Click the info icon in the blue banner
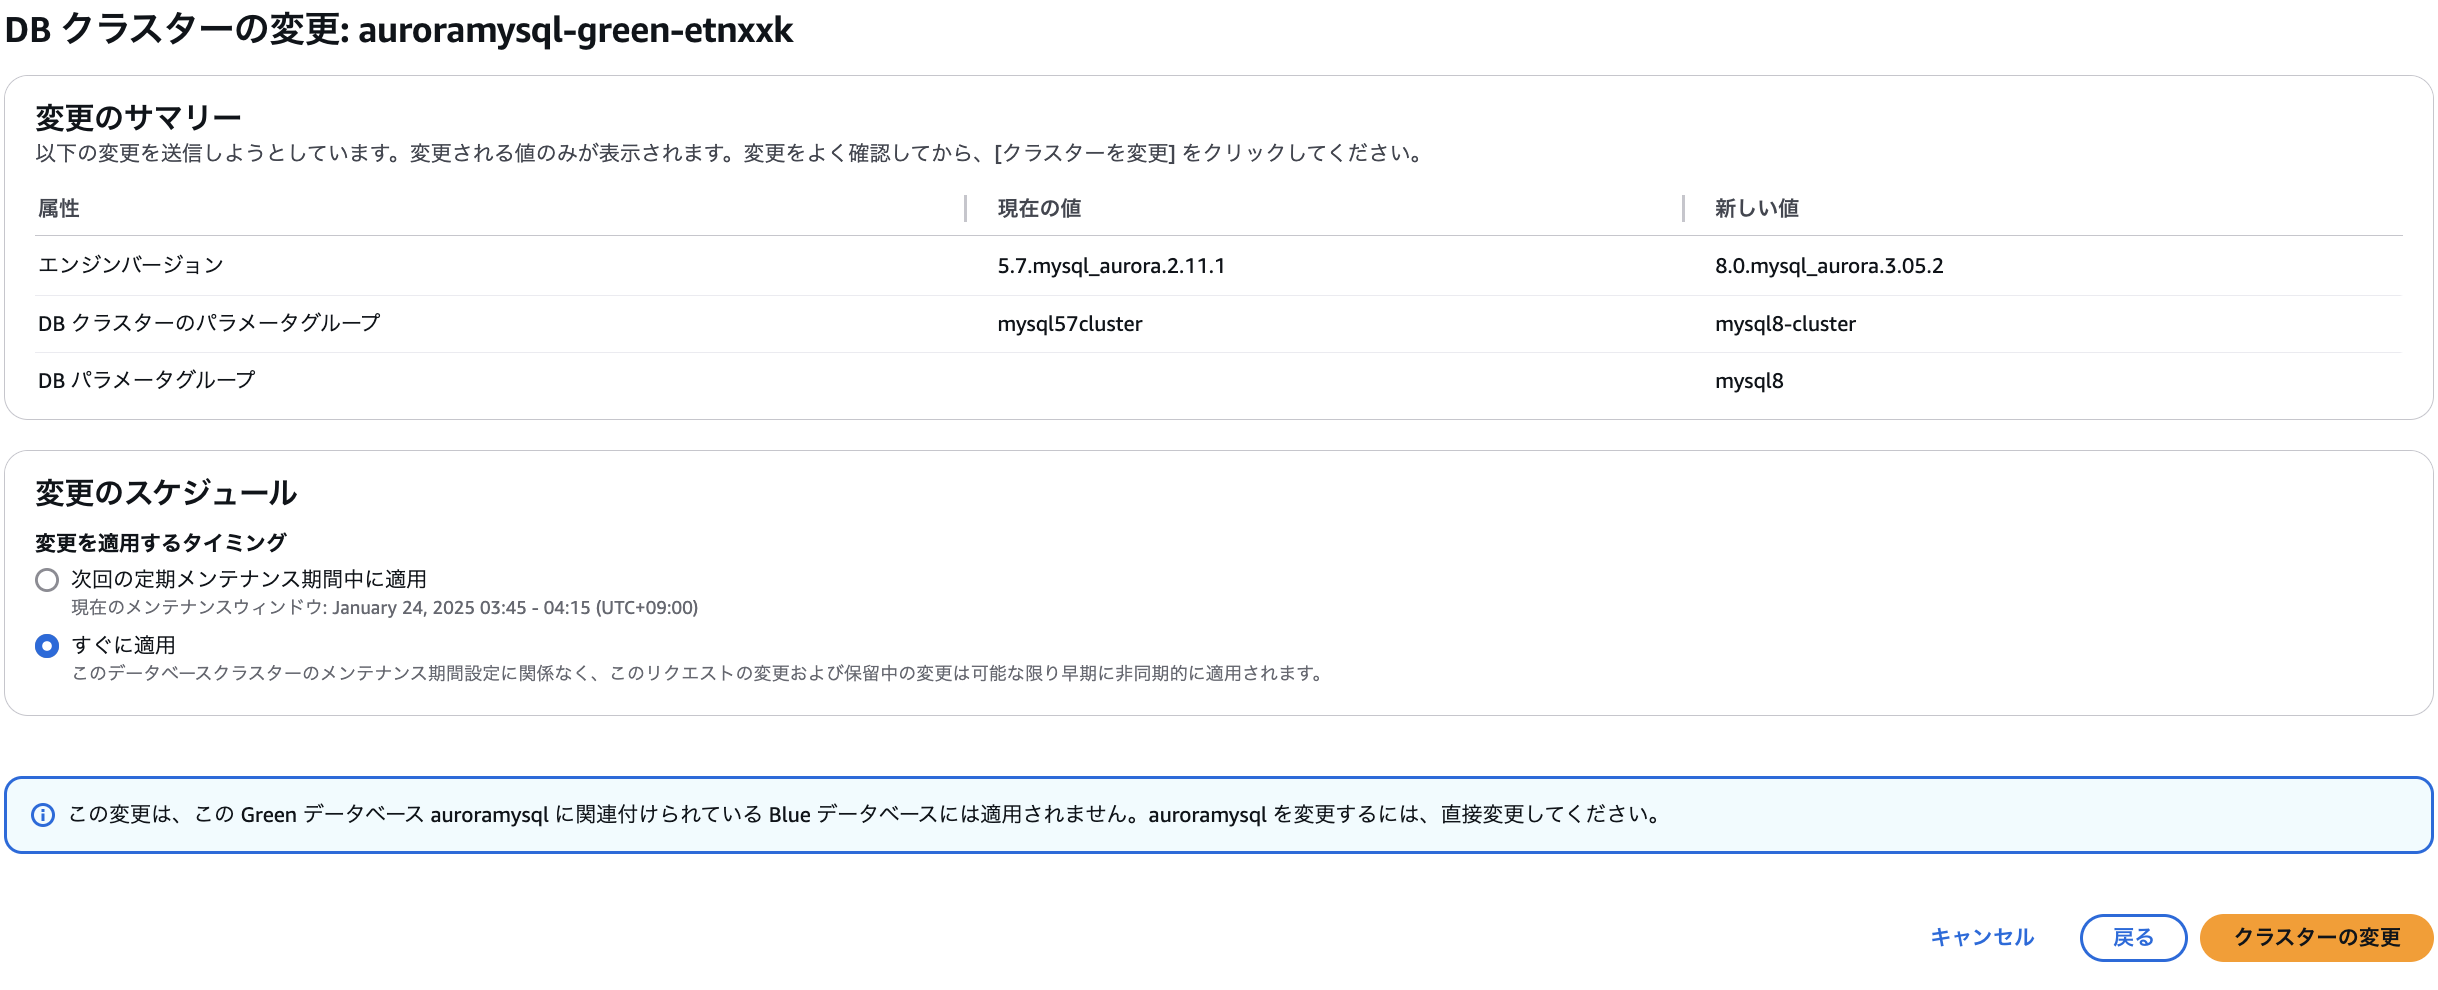2438x990 pixels. [43, 815]
